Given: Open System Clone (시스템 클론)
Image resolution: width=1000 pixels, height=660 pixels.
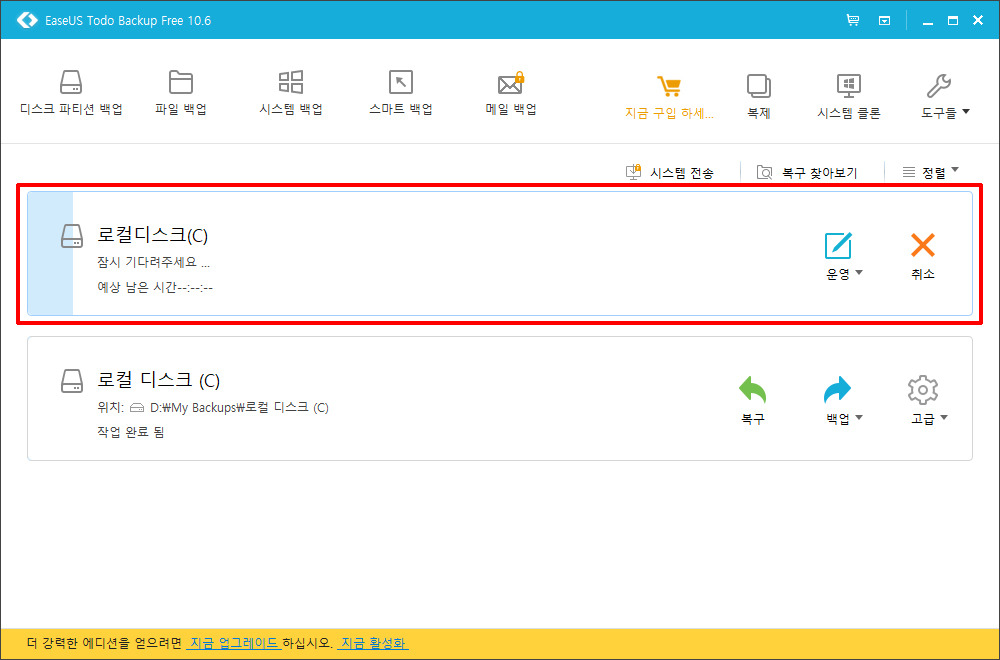Looking at the screenshot, I should click(848, 96).
